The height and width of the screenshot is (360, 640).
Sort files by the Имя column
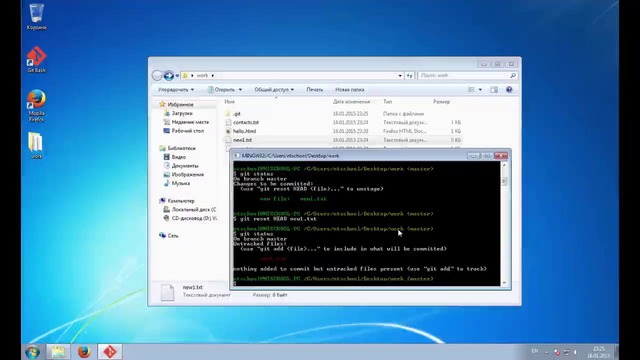click(x=229, y=102)
